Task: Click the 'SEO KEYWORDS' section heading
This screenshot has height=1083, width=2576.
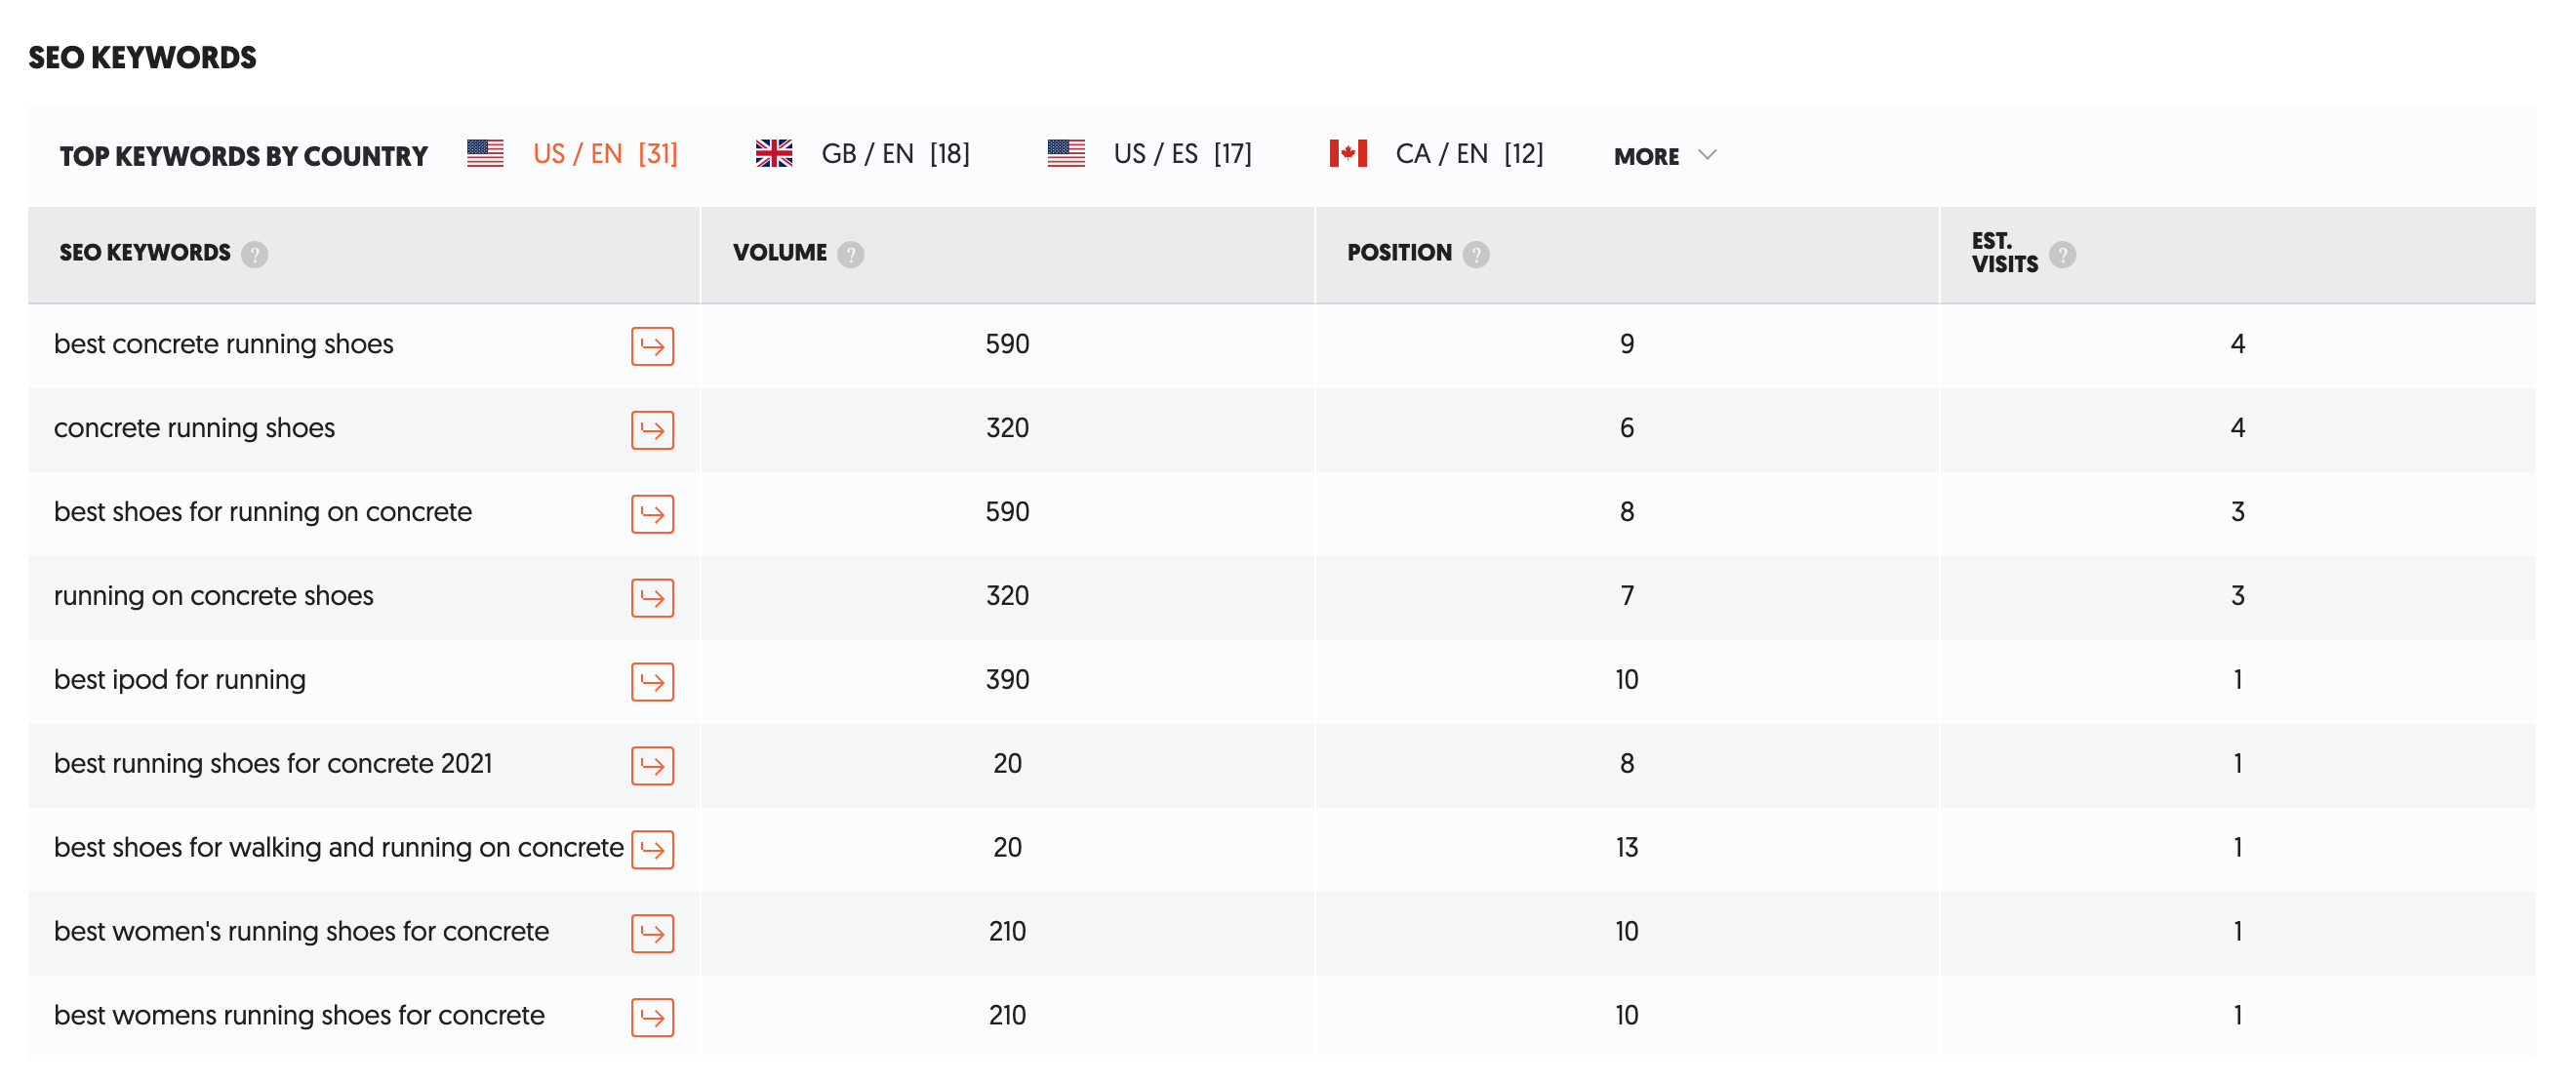Action: (x=142, y=58)
